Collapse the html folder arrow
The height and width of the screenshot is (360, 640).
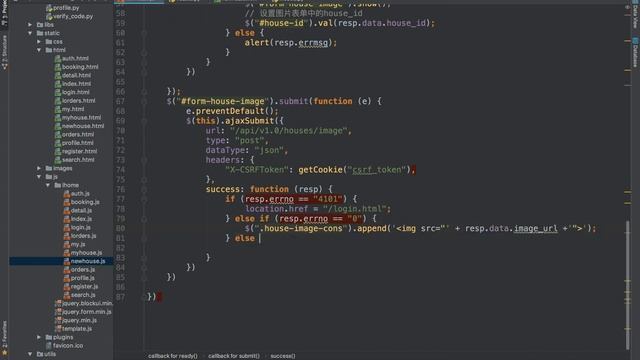pos(39,50)
